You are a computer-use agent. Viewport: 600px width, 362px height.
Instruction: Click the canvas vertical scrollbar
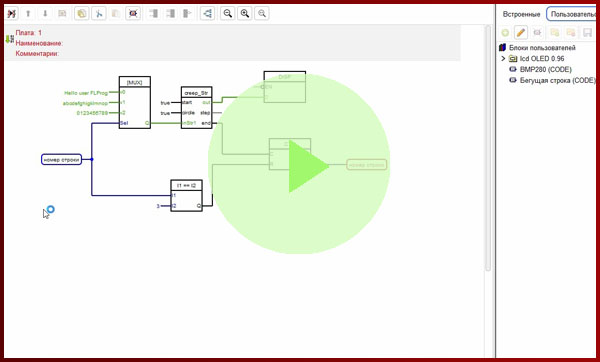coord(488,148)
